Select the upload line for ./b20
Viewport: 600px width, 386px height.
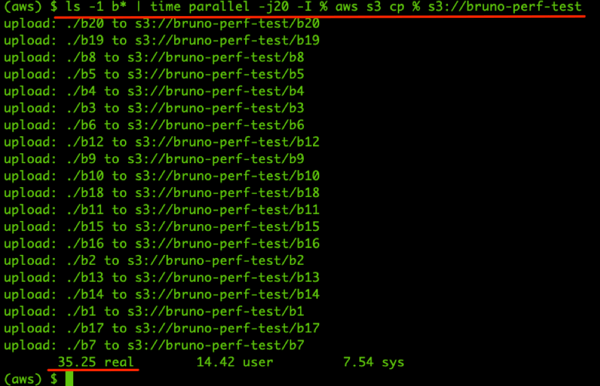click(x=162, y=24)
